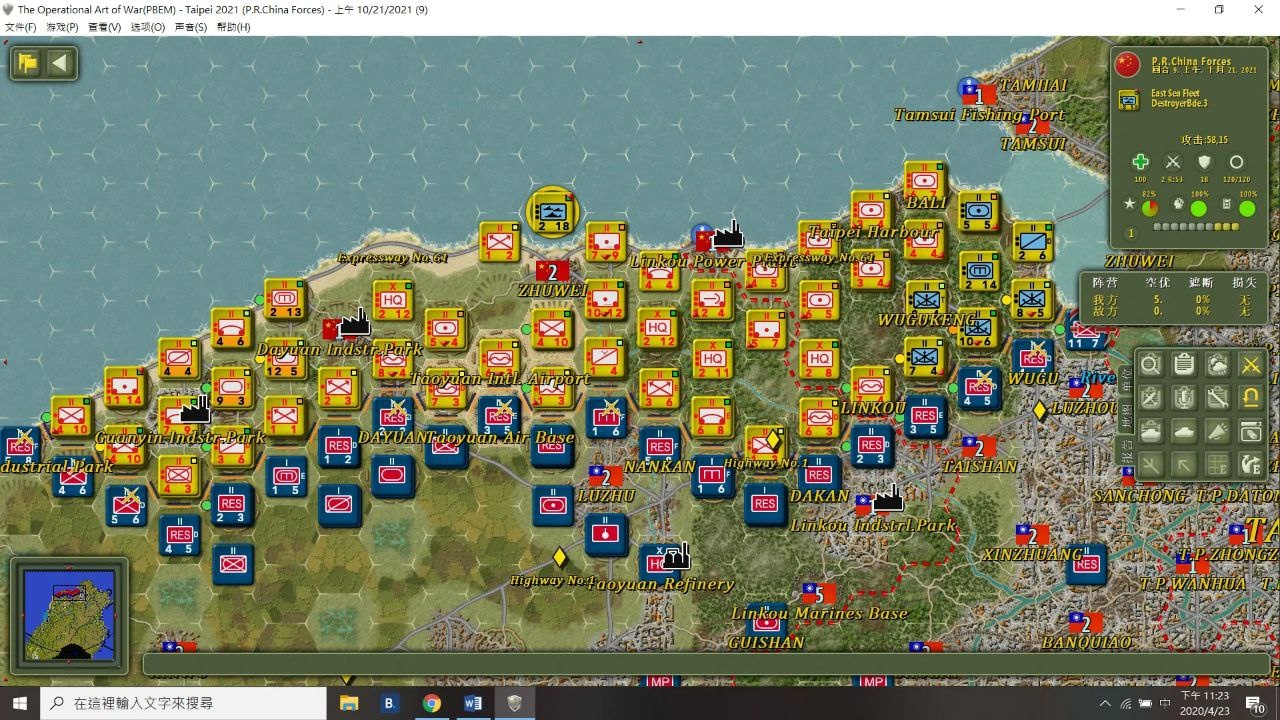Open the 文件(F) menu

(x=20, y=27)
